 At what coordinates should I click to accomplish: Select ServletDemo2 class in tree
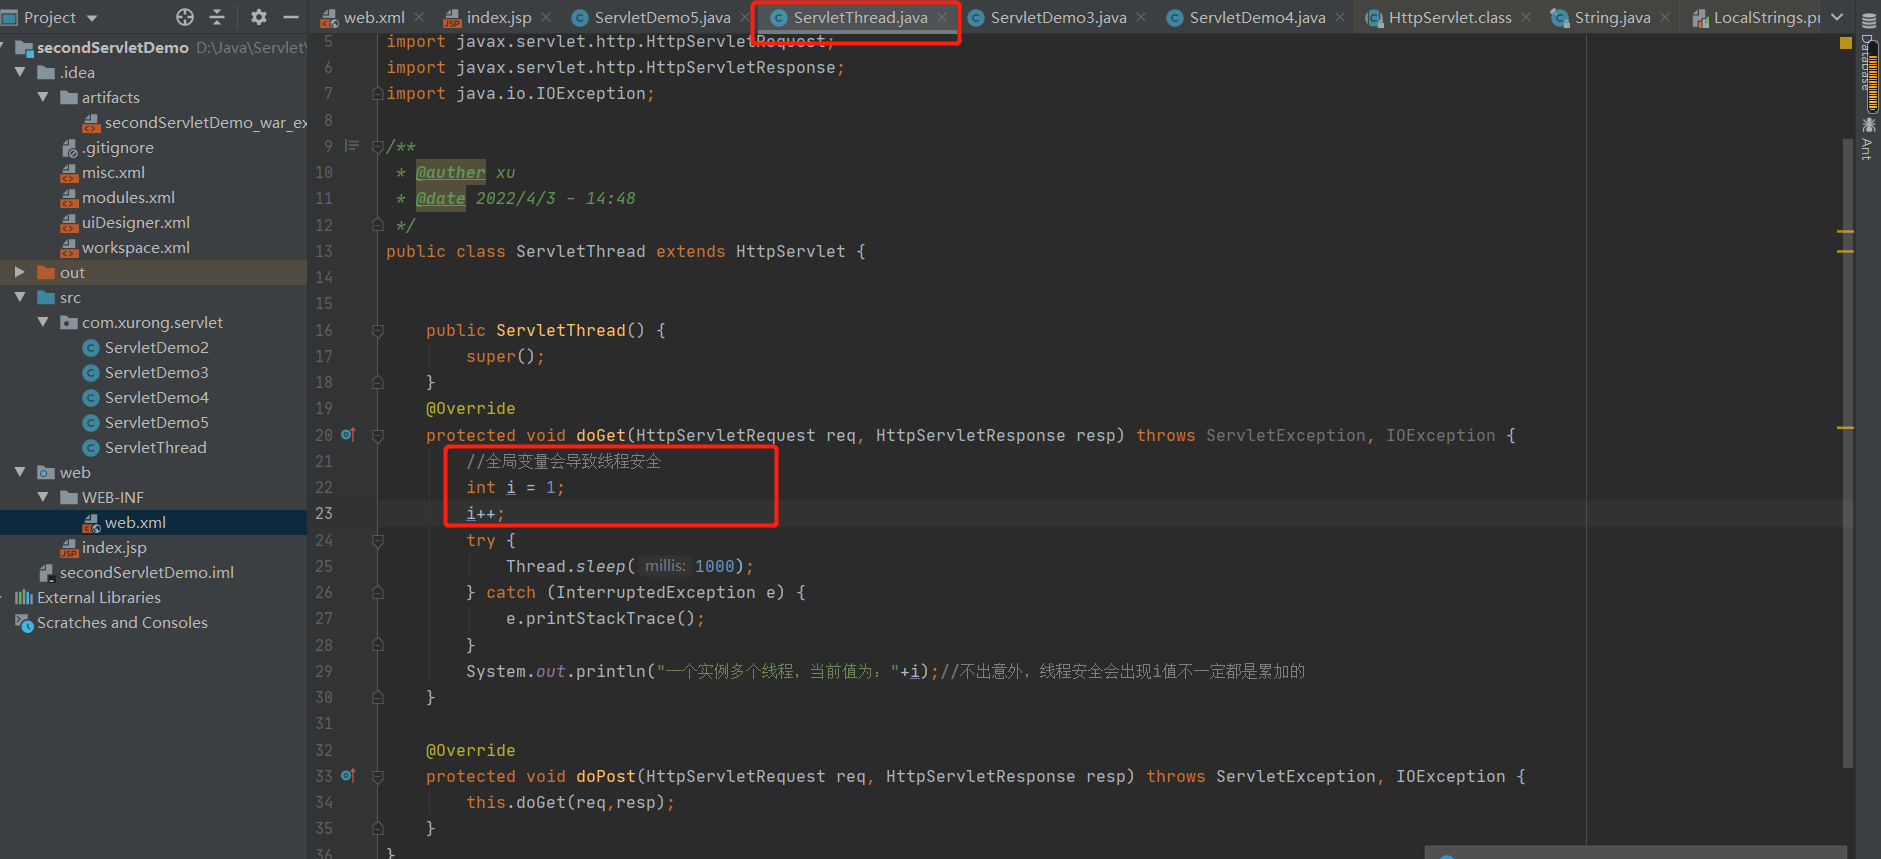pyautogui.click(x=146, y=347)
